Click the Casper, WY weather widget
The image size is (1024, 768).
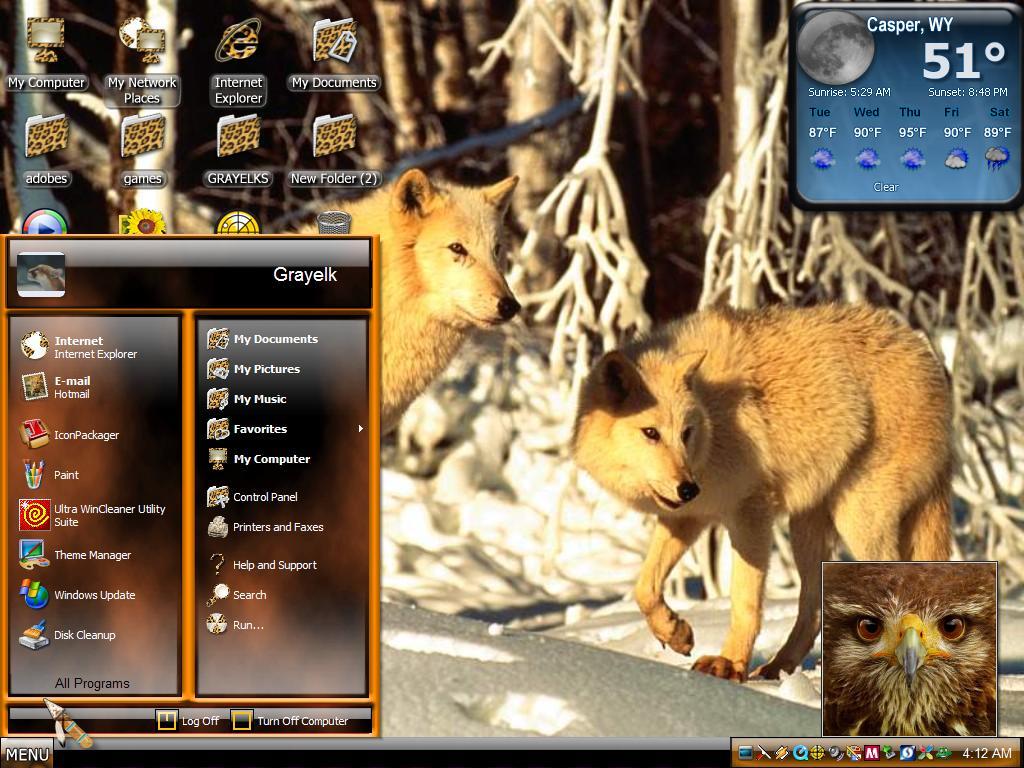pyautogui.click(x=905, y=104)
